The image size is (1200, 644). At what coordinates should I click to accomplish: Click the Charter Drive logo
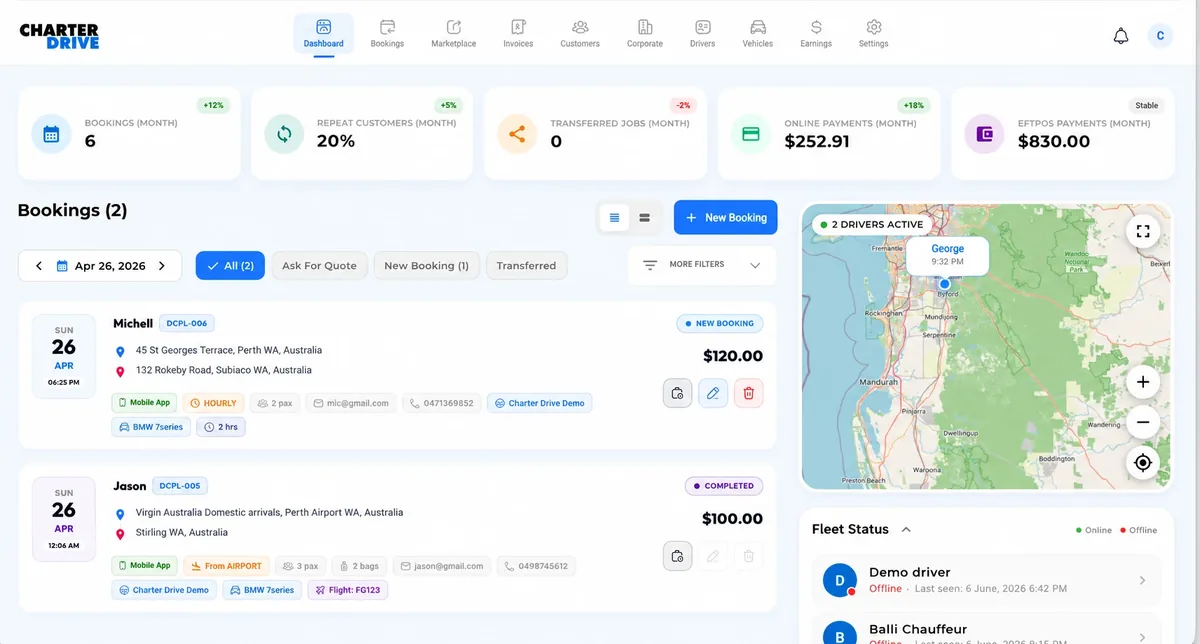(x=59, y=37)
